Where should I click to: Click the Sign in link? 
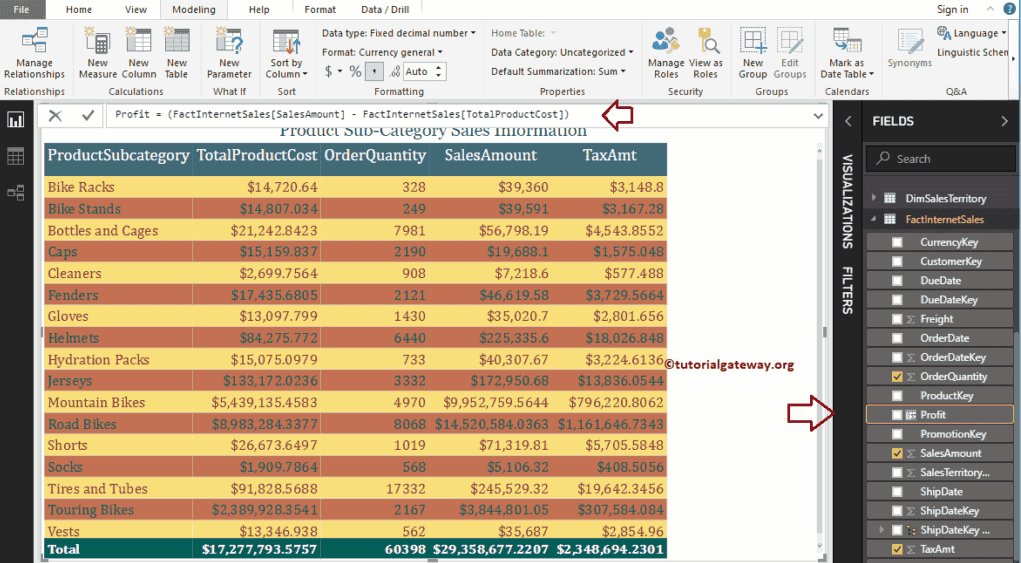[x=952, y=9]
